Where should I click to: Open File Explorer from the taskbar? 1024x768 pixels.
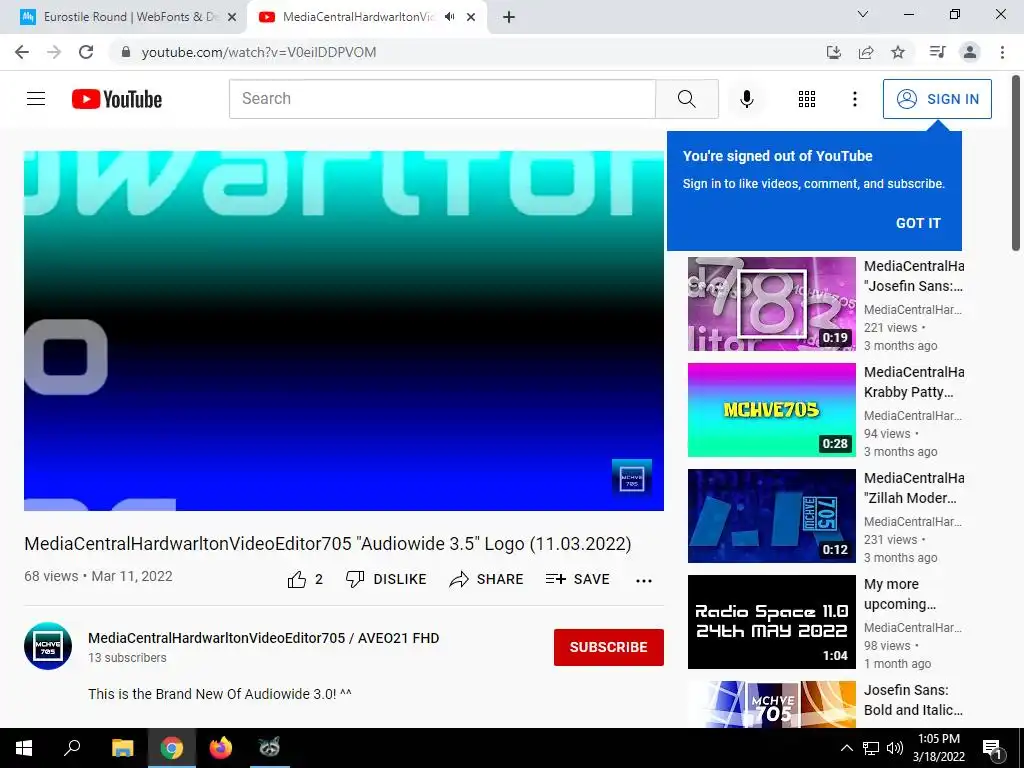[x=122, y=748]
